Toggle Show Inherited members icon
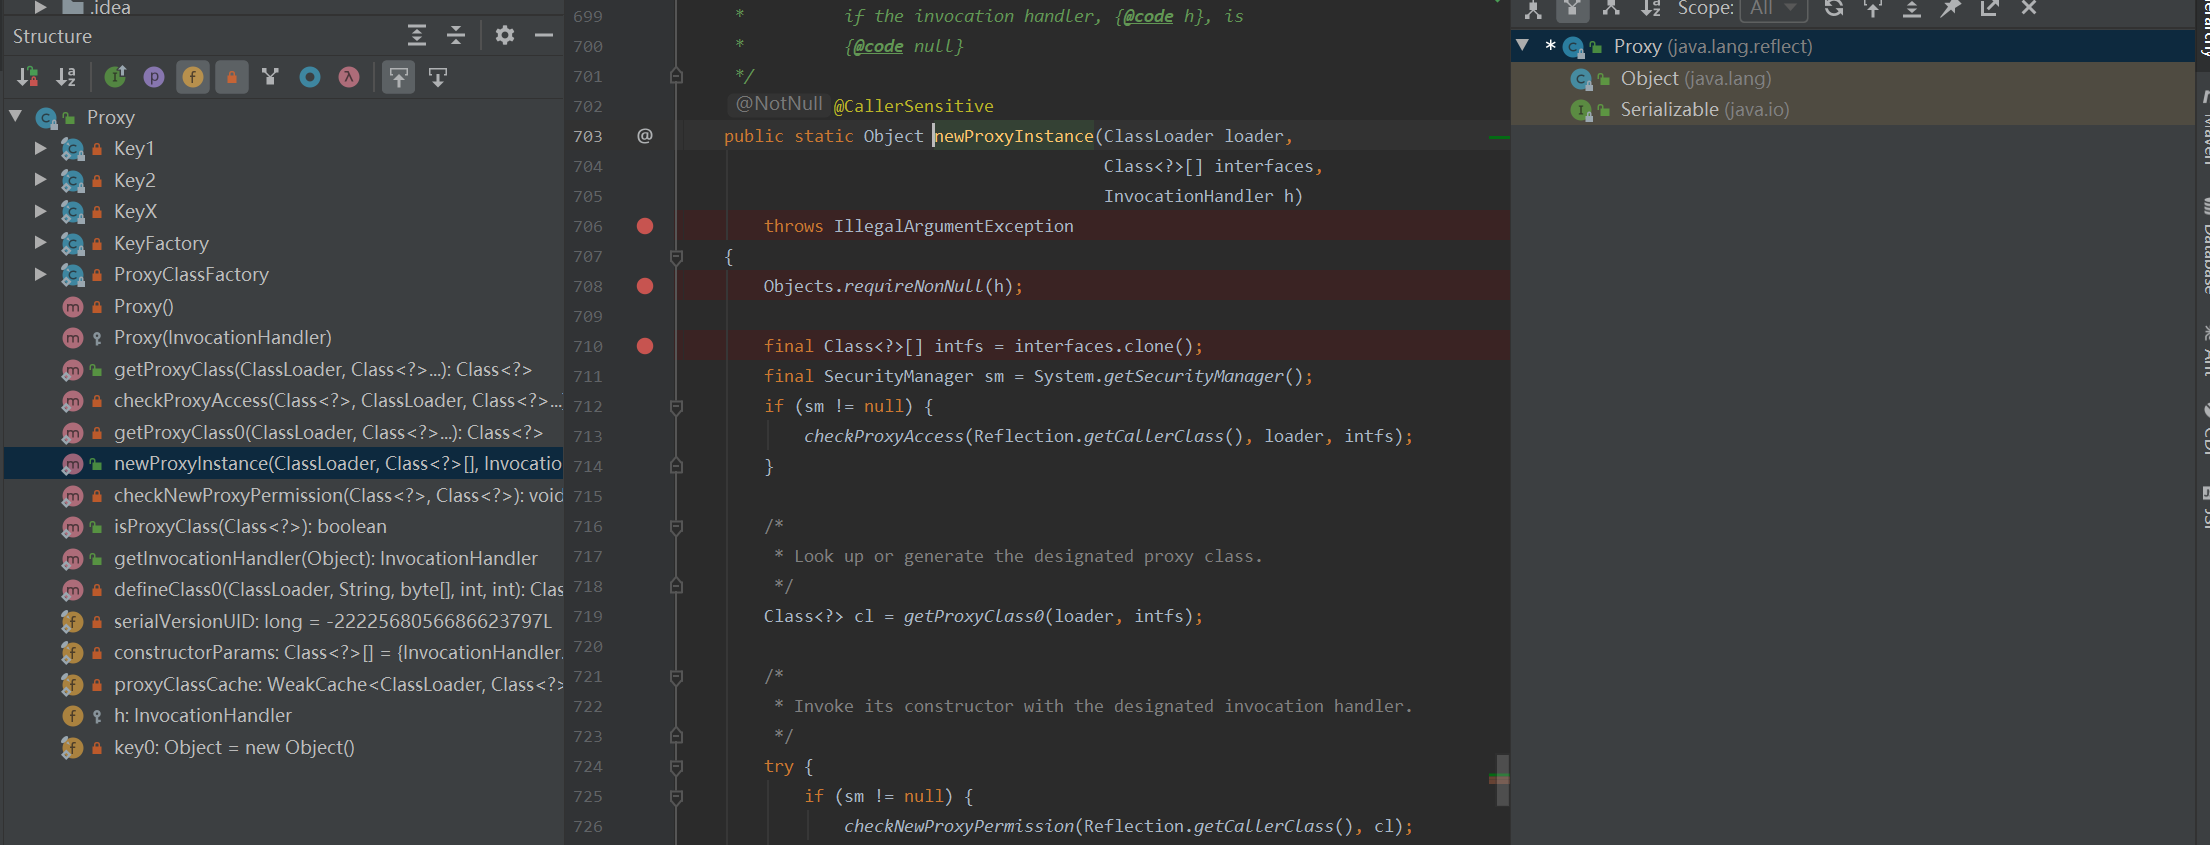The height and width of the screenshot is (845, 2210). coord(116,77)
